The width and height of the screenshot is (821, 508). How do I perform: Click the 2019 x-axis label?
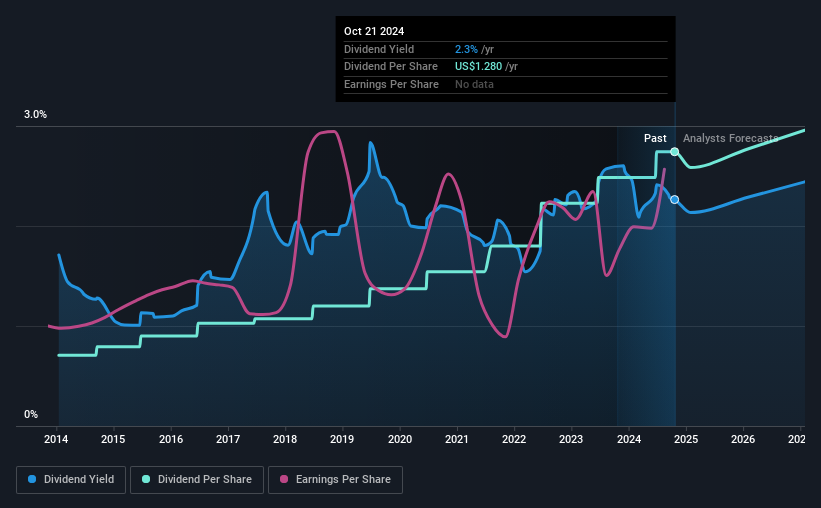click(x=342, y=439)
